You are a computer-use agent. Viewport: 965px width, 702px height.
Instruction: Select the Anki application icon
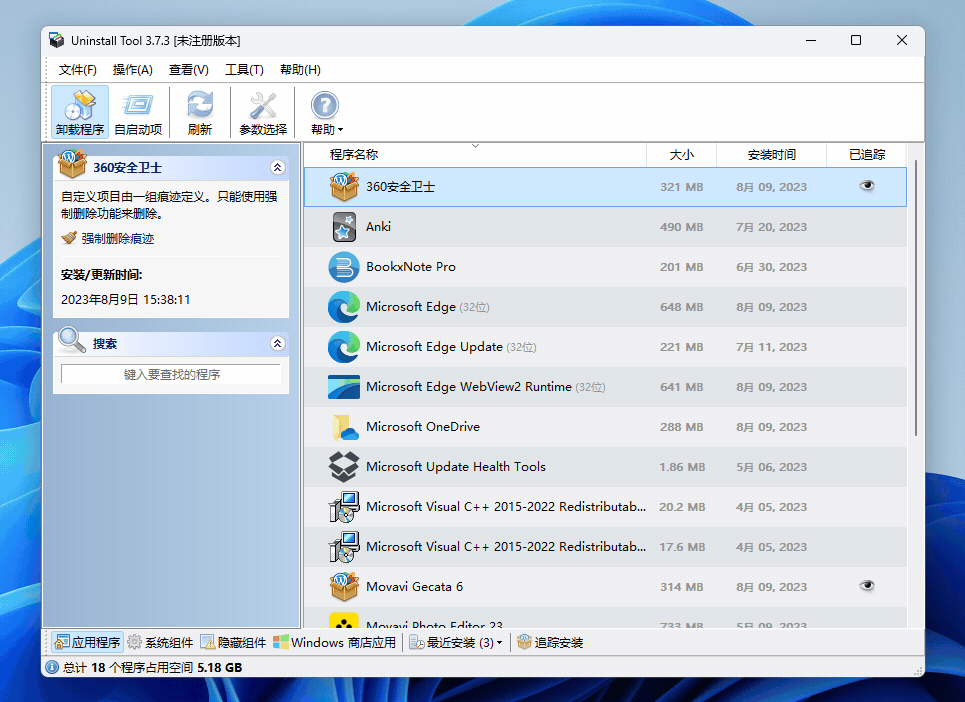pos(343,227)
